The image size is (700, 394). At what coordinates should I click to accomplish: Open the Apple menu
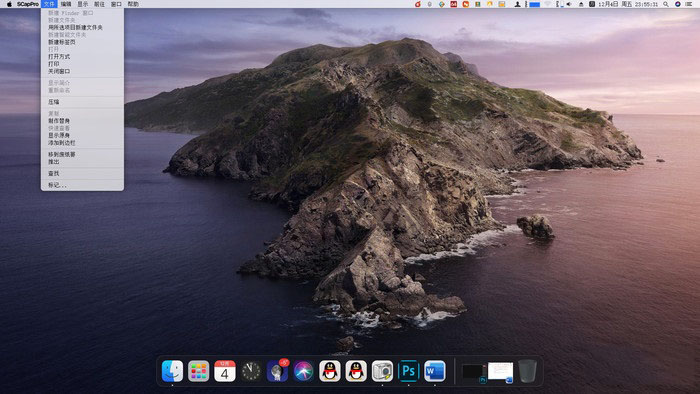[x=9, y=4]
